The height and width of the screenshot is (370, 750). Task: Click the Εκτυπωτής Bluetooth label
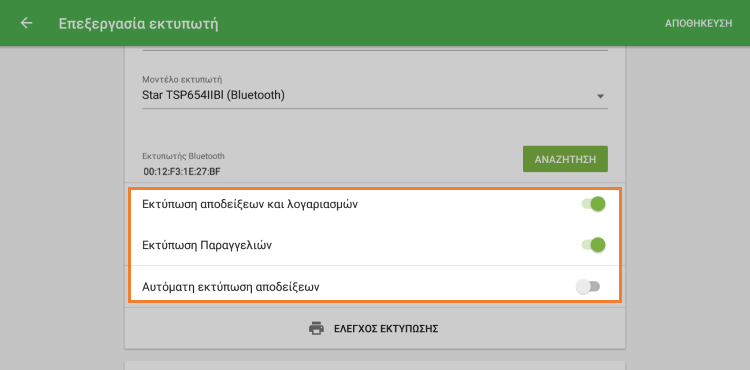click(183, 156)
